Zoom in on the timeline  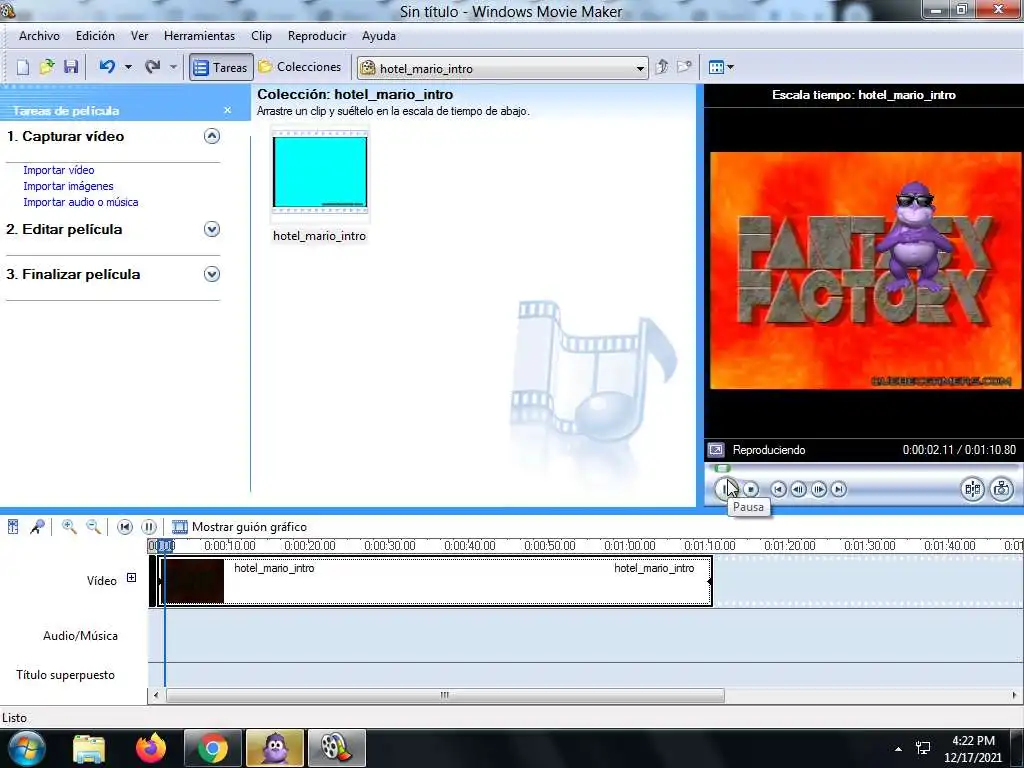point(69,526)
